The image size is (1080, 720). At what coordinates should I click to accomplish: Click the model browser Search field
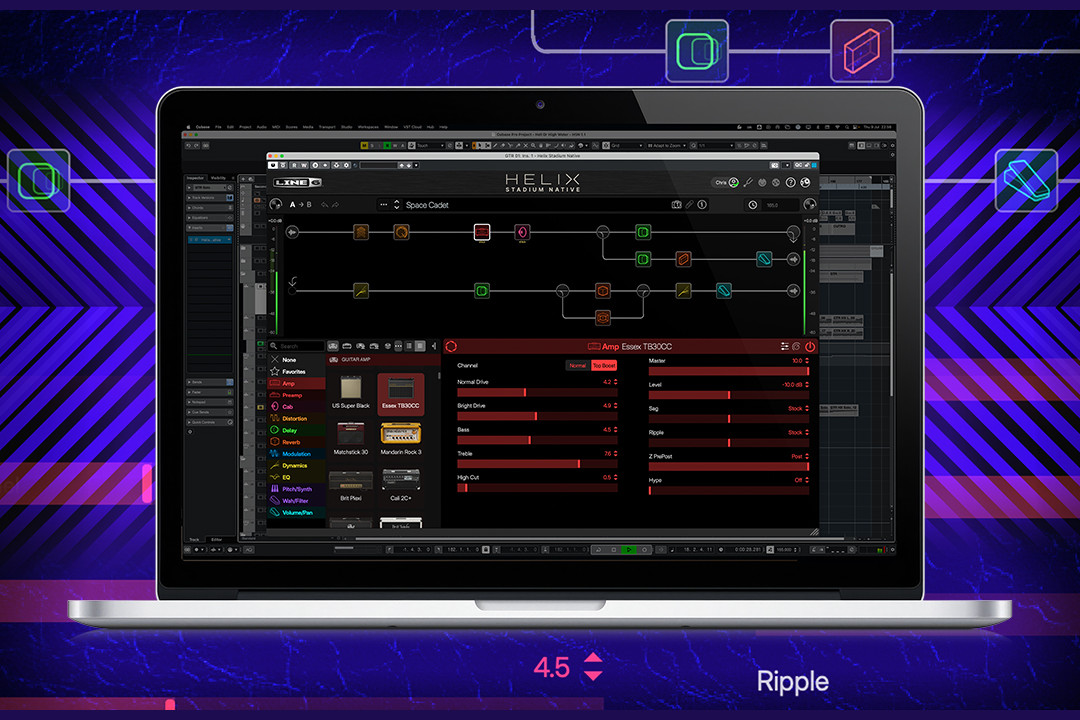296,346
